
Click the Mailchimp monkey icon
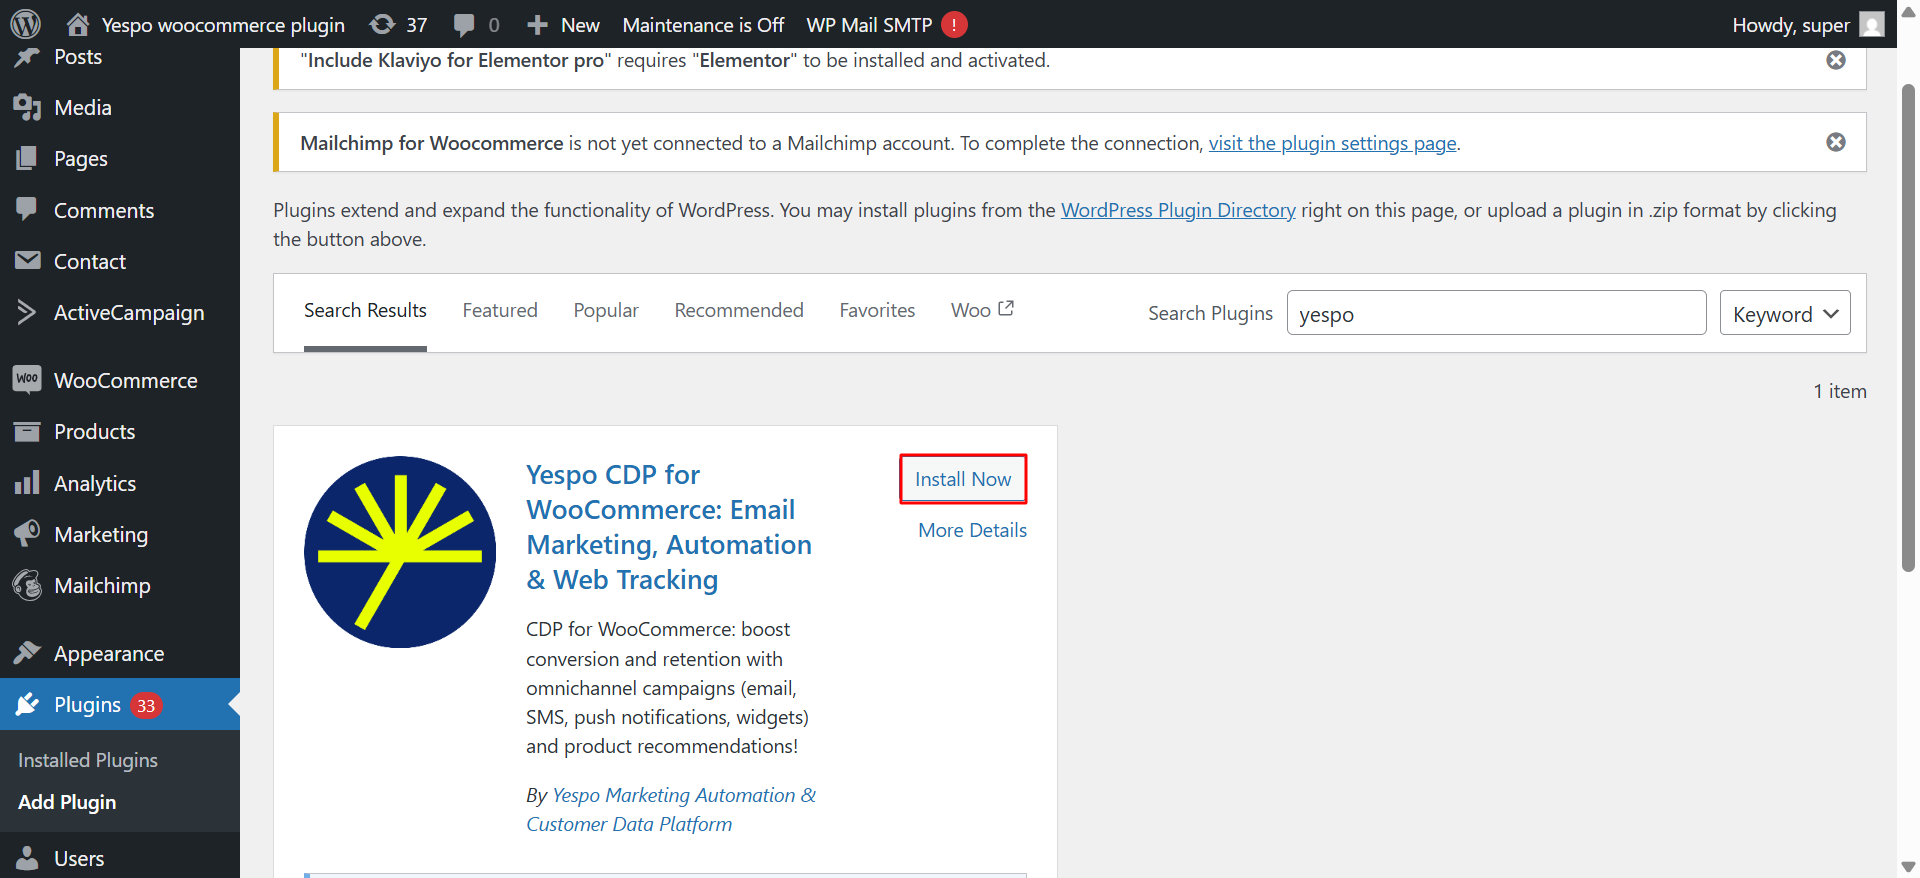pos(27,585)
